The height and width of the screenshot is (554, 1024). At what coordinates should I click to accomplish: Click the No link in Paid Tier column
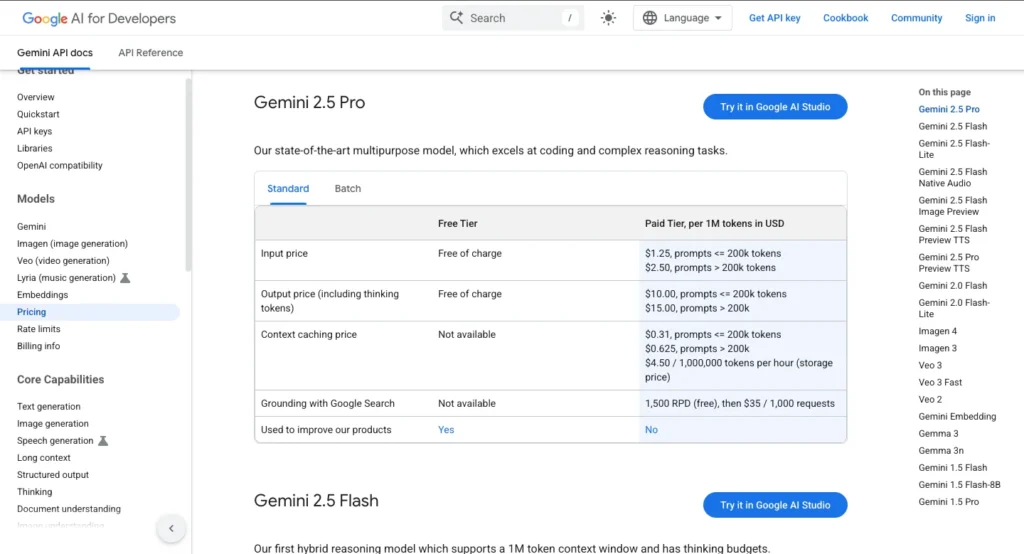[651, 429]
